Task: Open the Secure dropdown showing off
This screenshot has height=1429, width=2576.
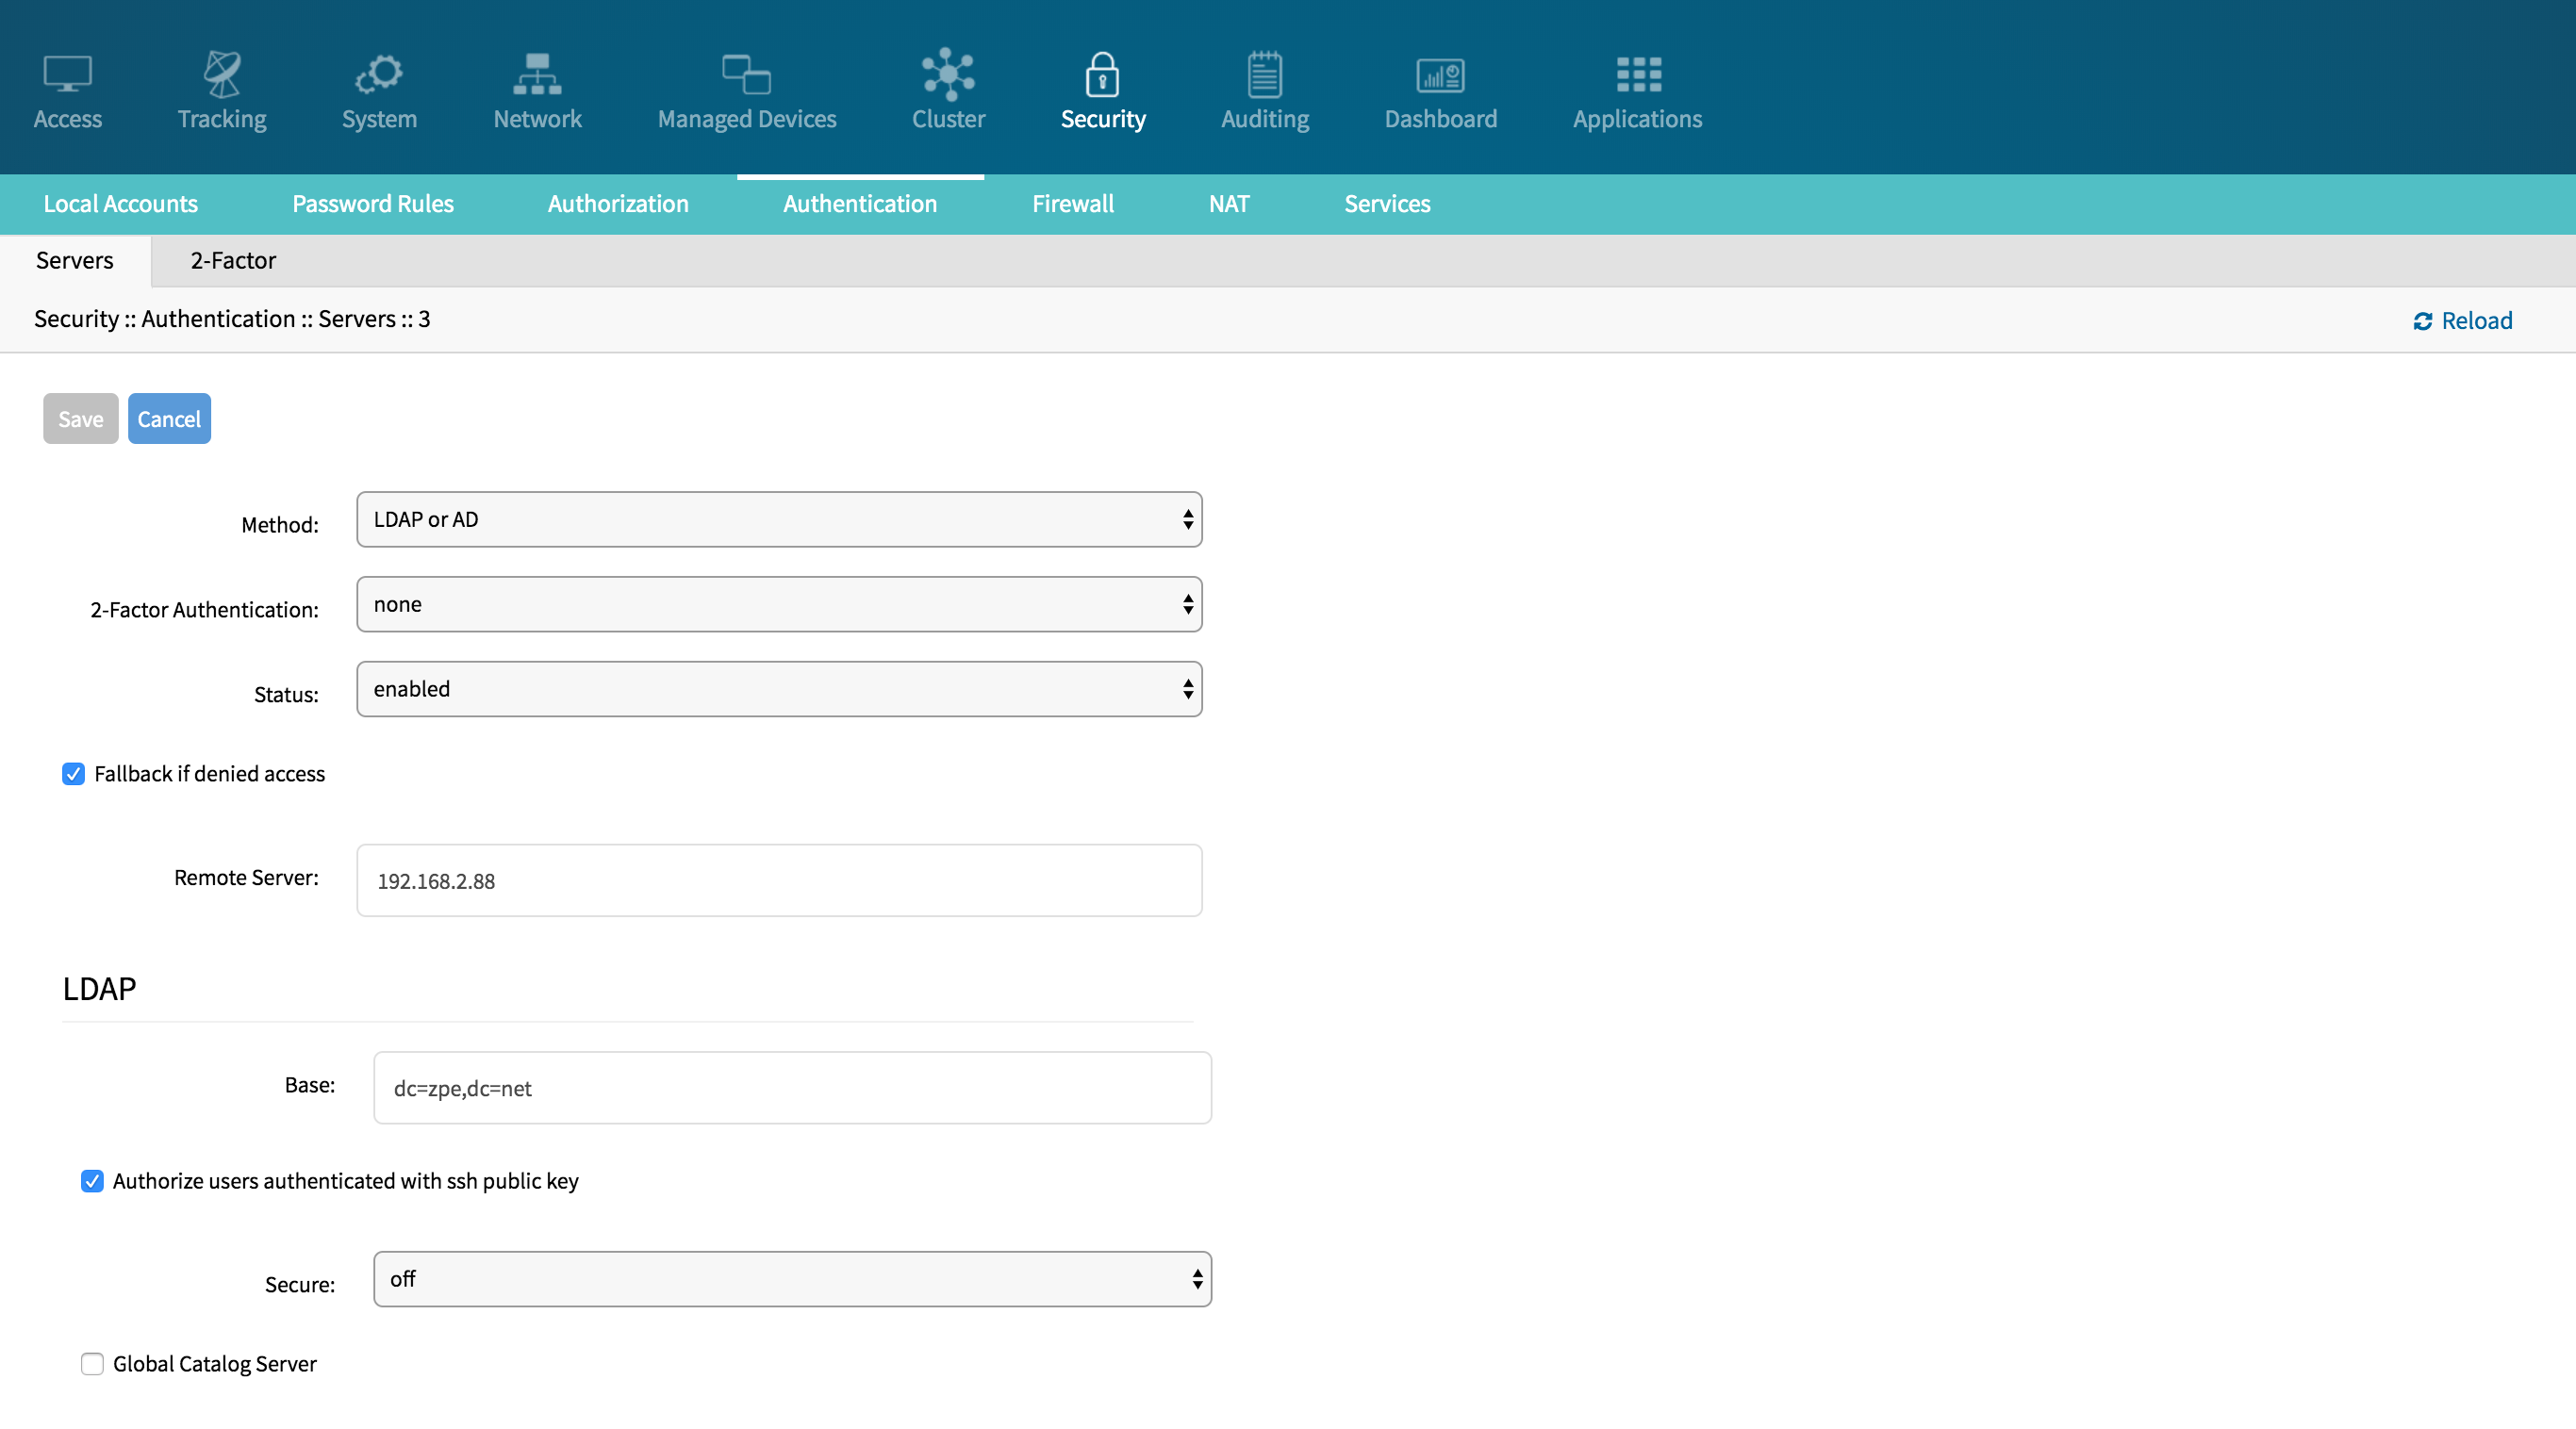Action: click(x=792, y=1279)
